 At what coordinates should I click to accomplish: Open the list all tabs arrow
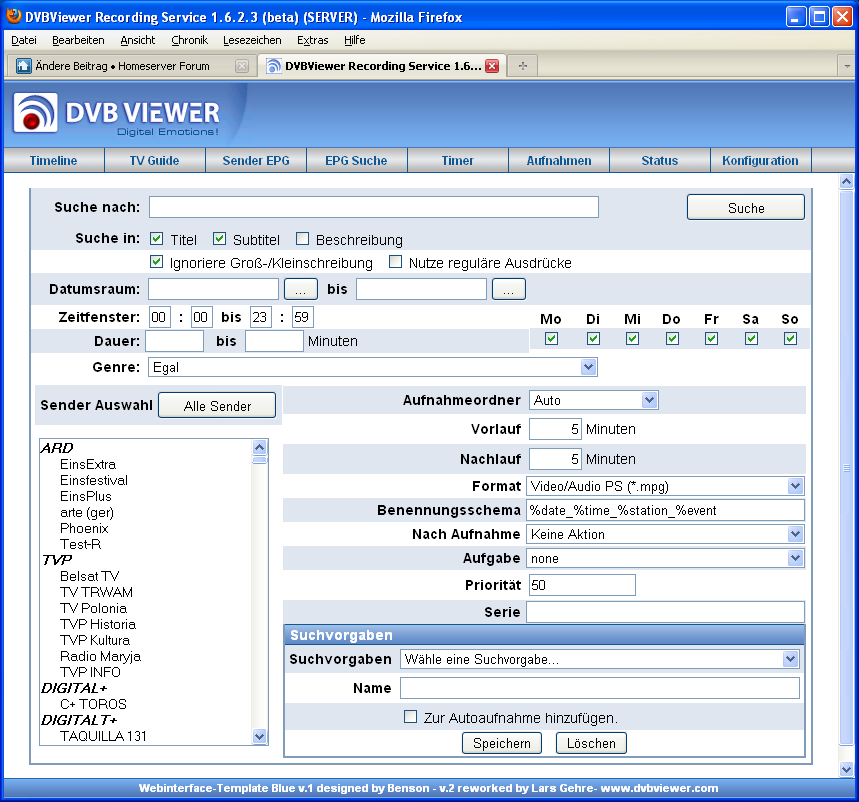846,66
